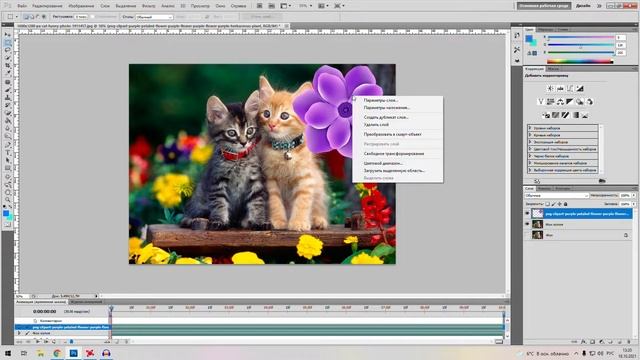Click the Levels adjustment icon

pos(560,88)
